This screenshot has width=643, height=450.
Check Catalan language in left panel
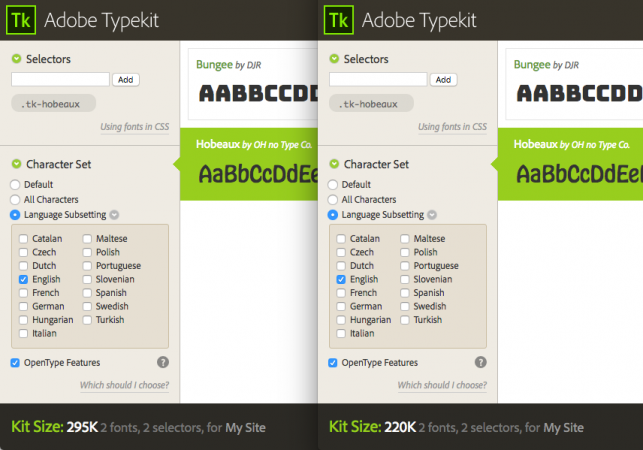[x=23, y=239]
